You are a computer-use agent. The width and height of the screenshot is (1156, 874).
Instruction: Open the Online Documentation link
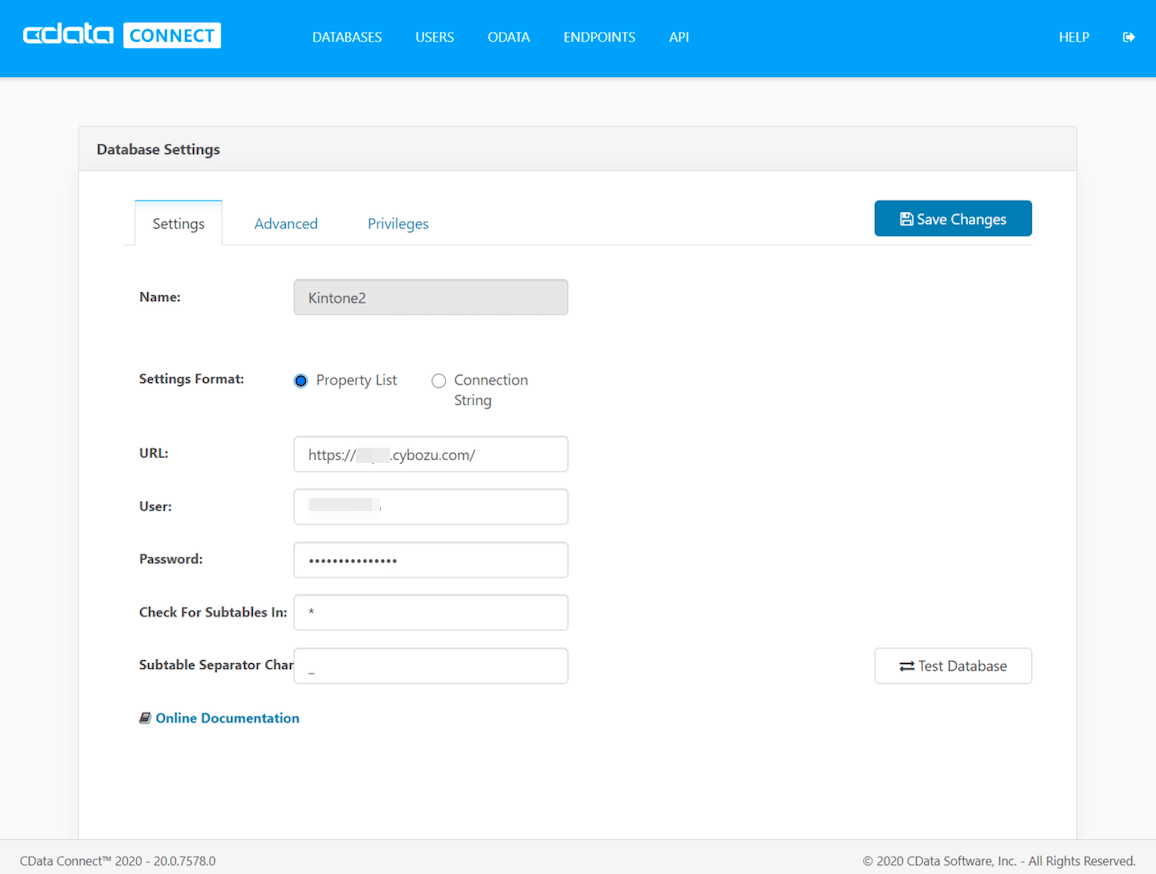[x=227, y=718]
